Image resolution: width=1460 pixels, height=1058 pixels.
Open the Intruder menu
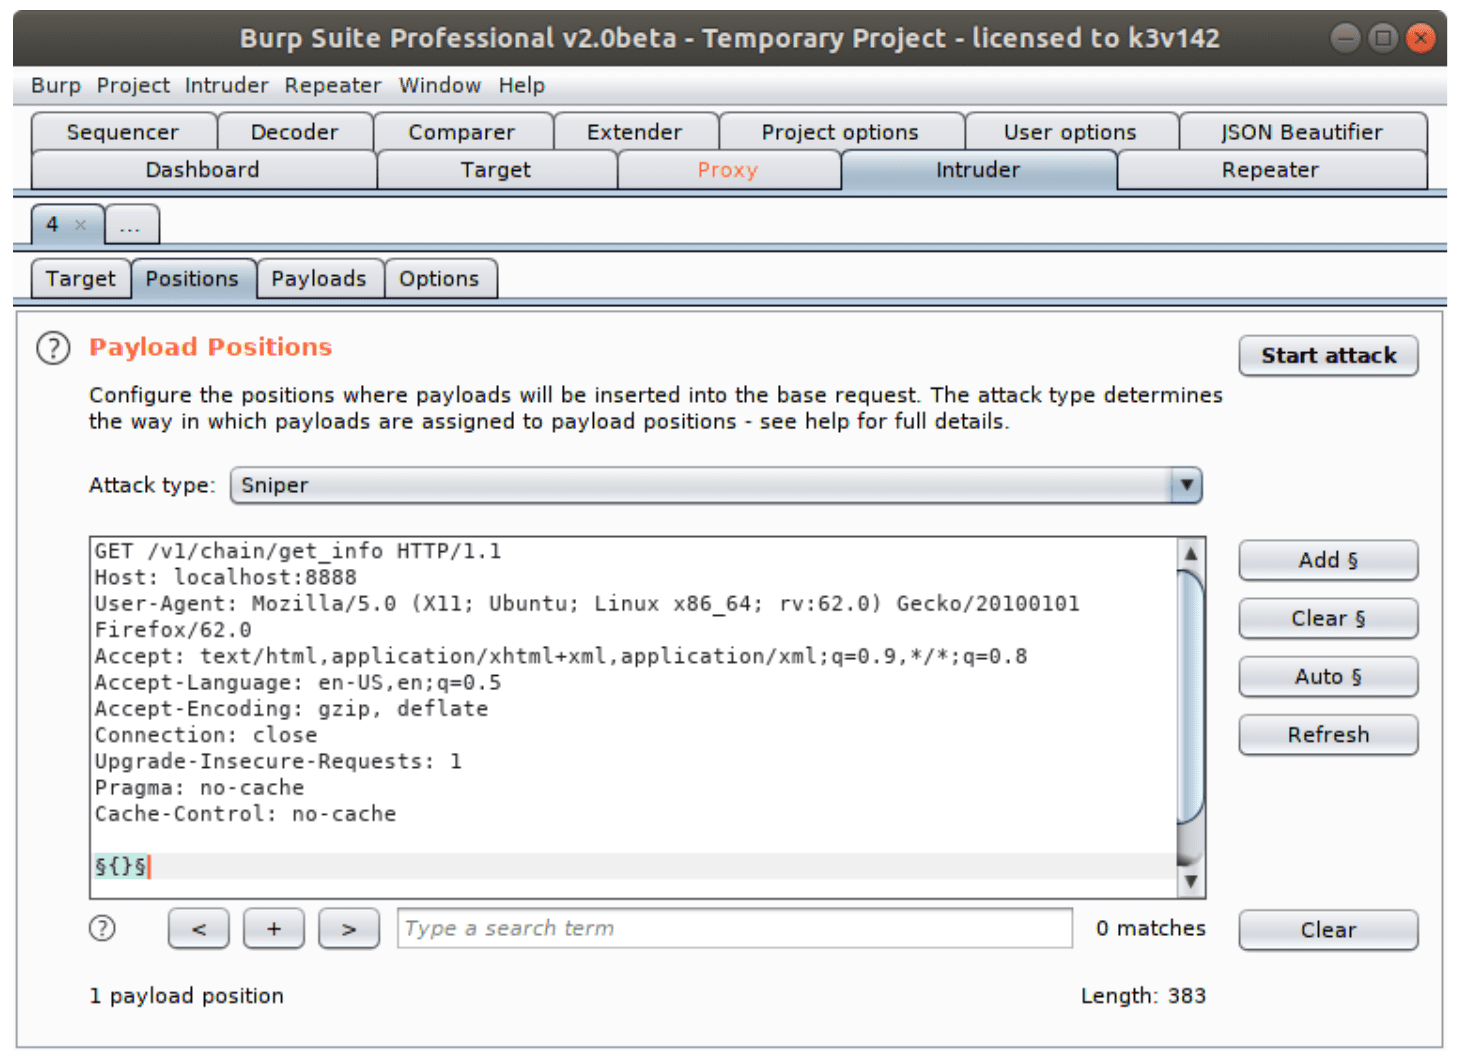(x=227, y=86)
